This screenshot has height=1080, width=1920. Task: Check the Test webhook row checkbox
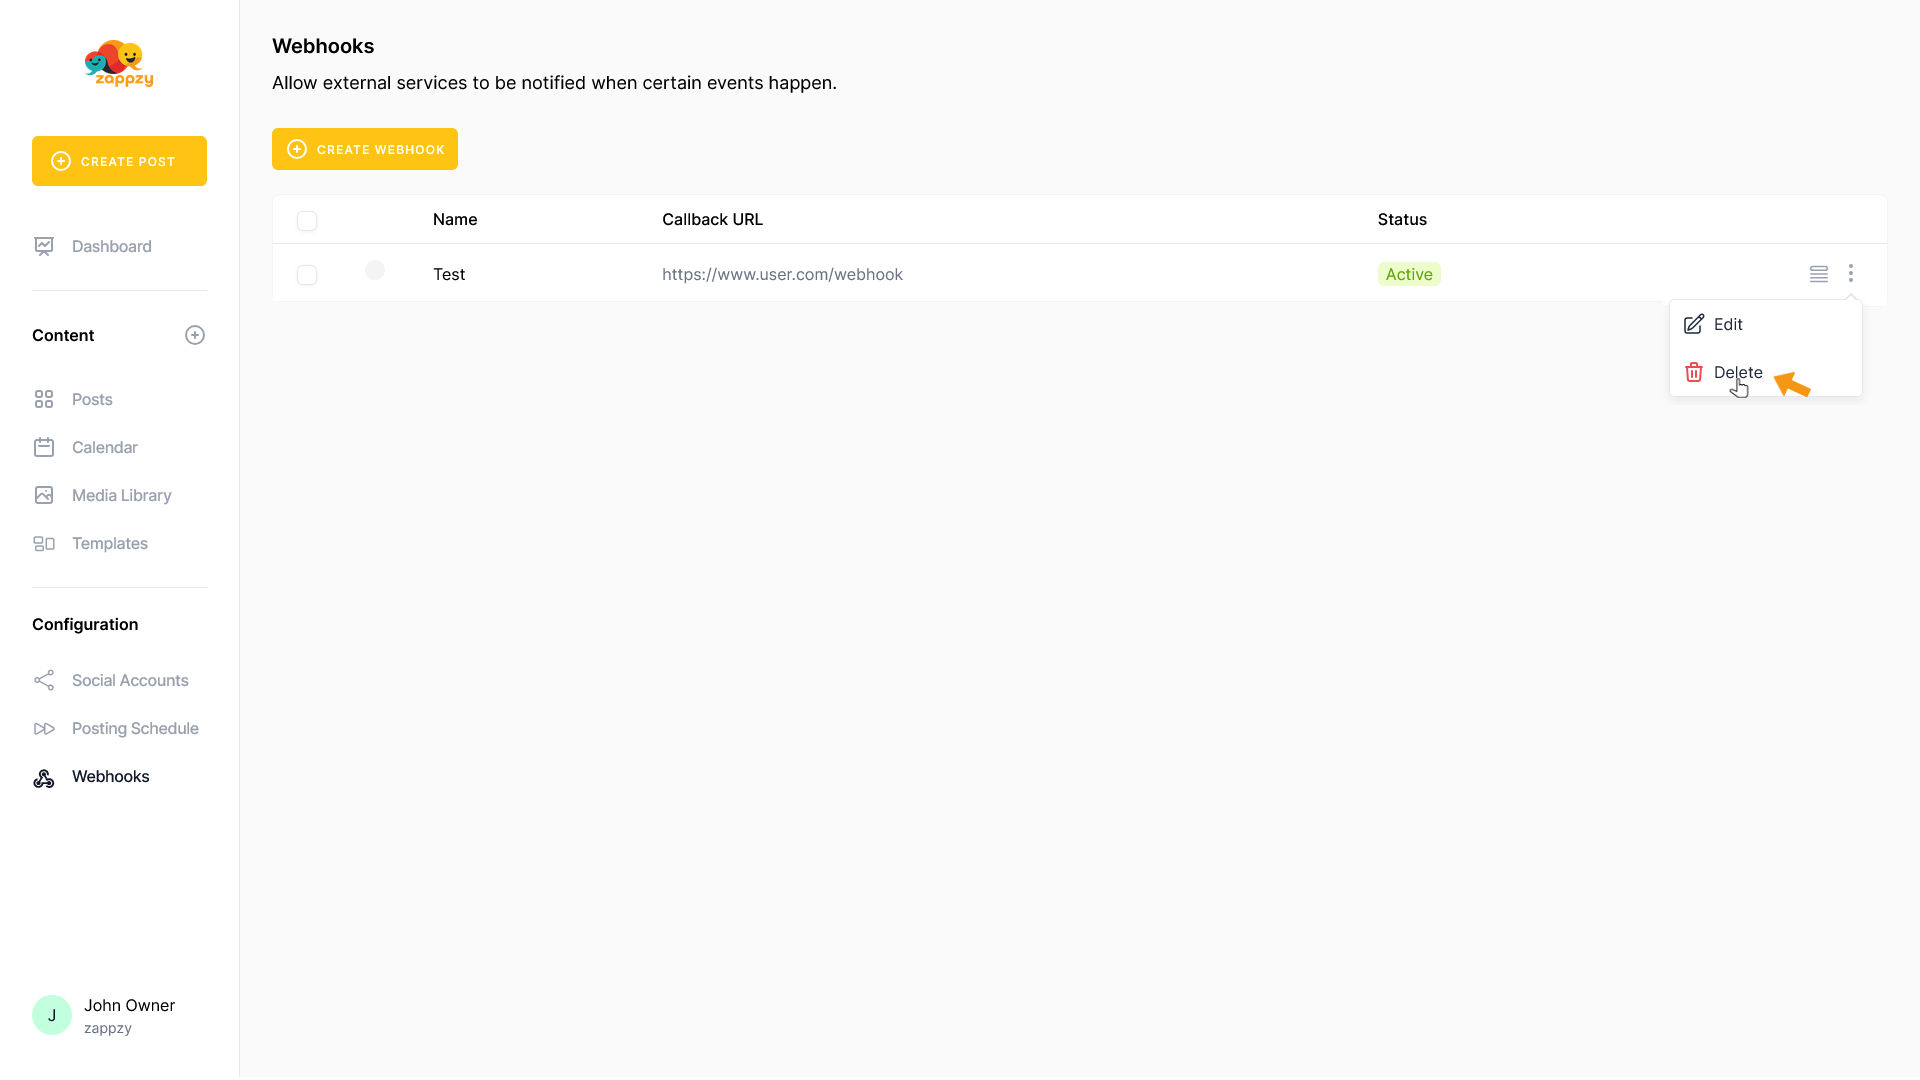(x=307, y=275)
